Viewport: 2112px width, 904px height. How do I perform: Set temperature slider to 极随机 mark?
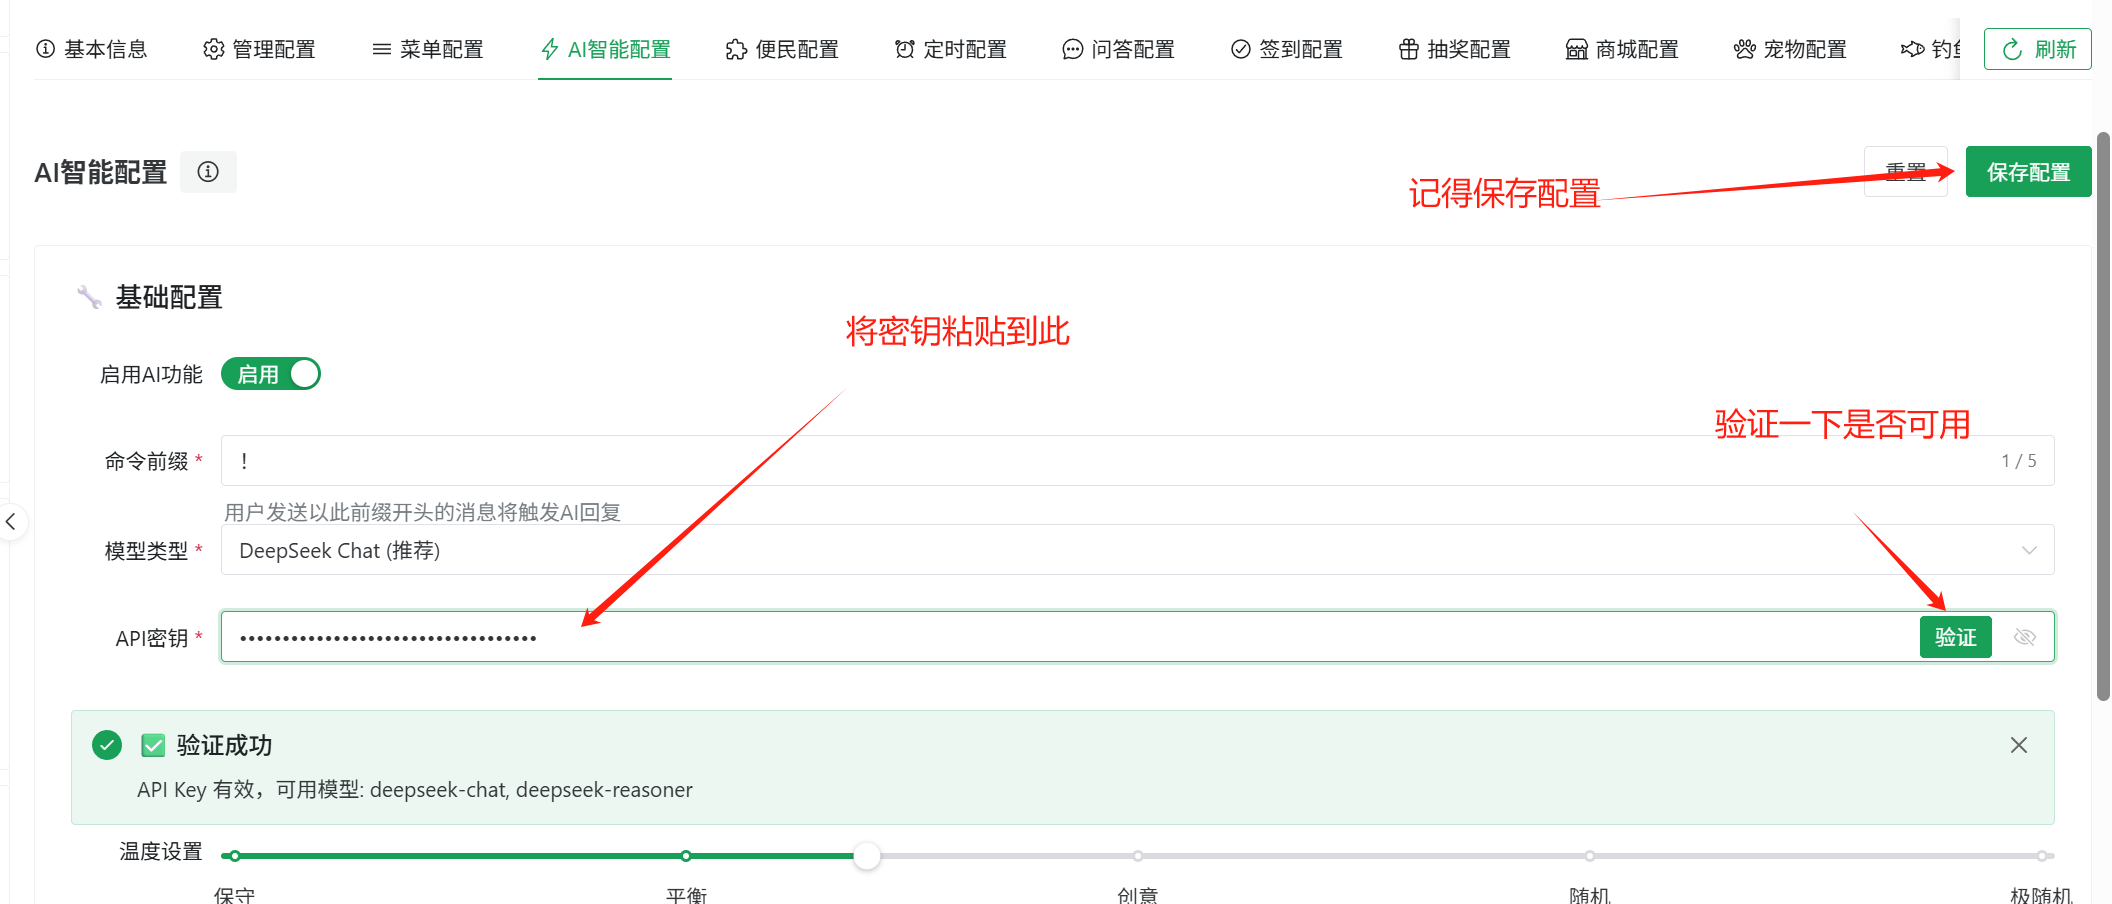pos(2041,856)
